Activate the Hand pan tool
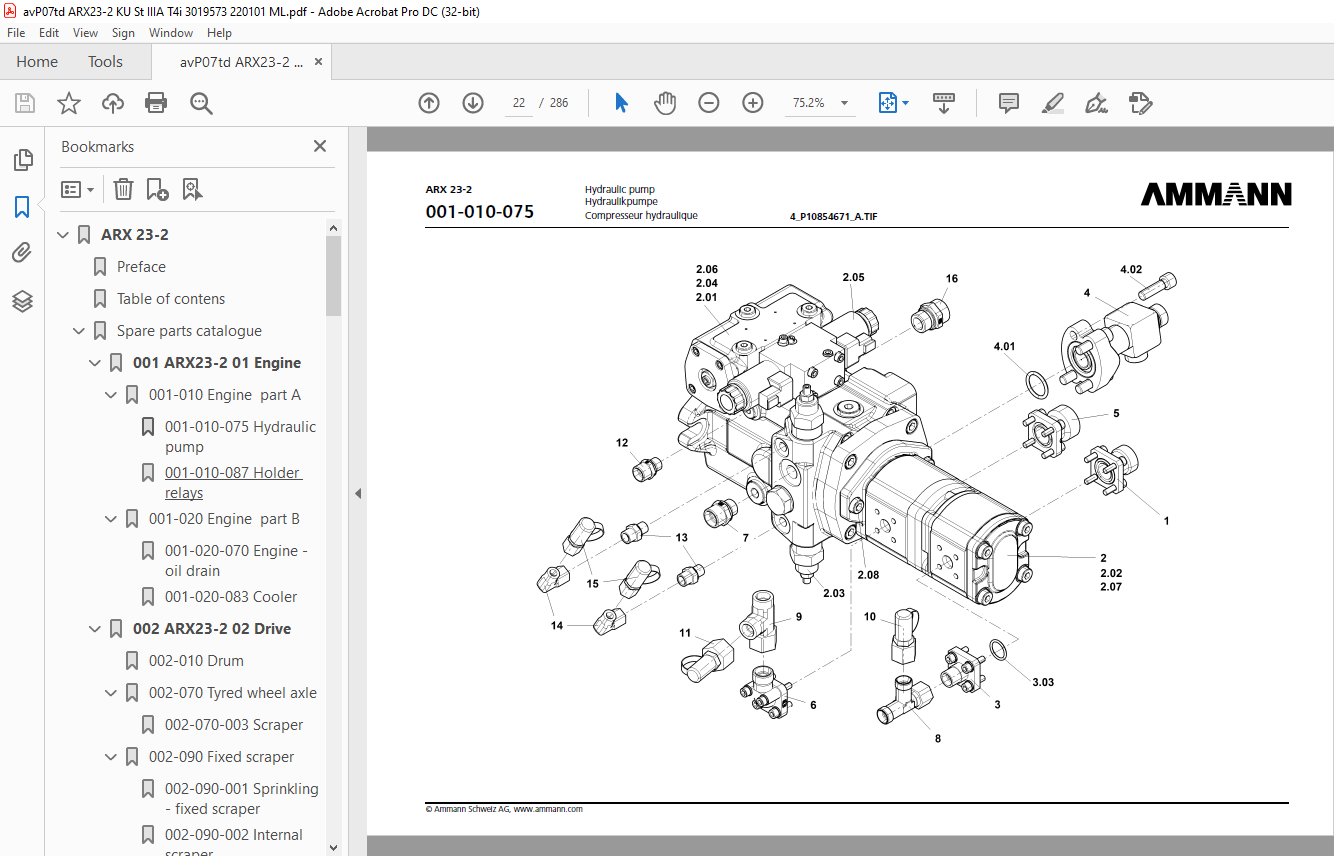 665,103
